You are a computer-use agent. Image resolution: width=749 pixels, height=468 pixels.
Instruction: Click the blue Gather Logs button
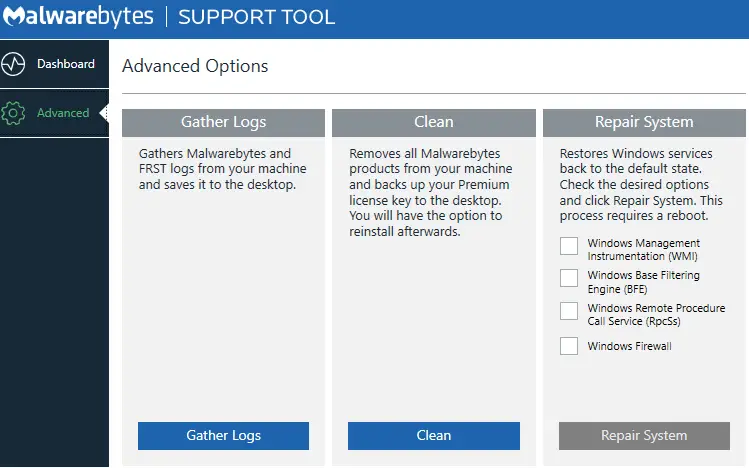(224, 436)
